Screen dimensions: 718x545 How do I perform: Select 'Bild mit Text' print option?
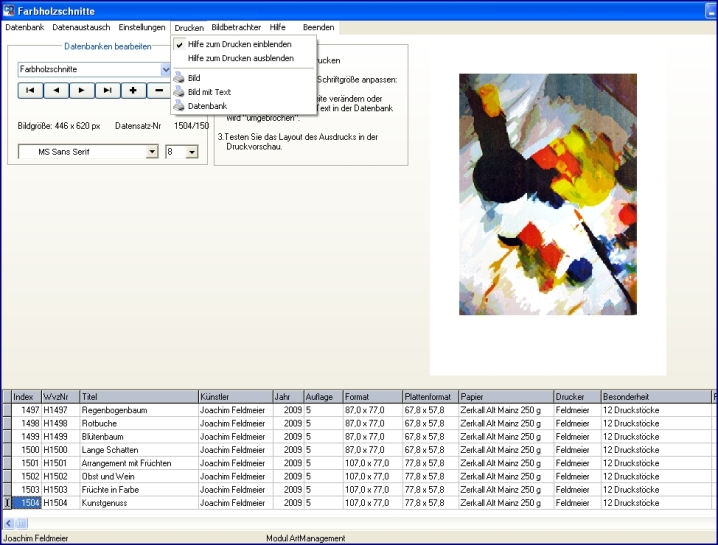[x=209, y=91]
